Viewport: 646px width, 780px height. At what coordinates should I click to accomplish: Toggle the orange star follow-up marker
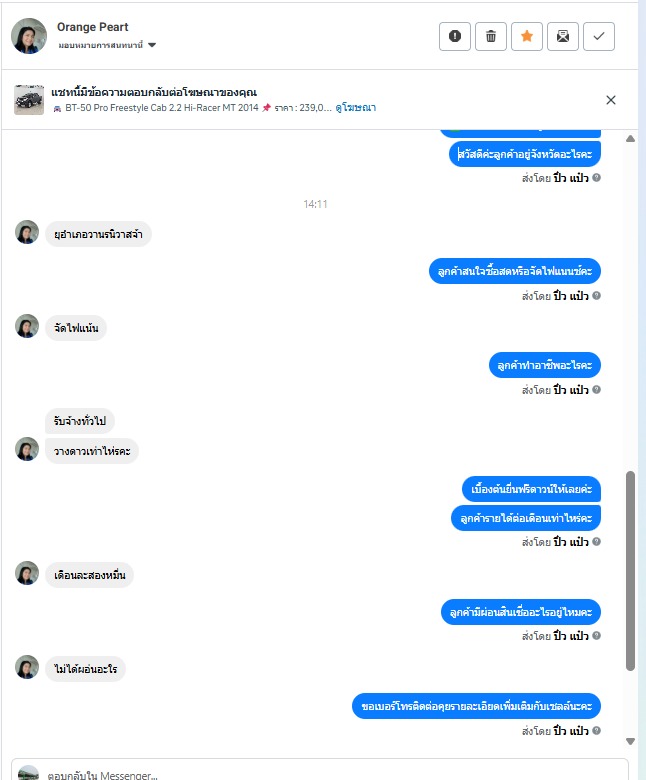(527, 36)
